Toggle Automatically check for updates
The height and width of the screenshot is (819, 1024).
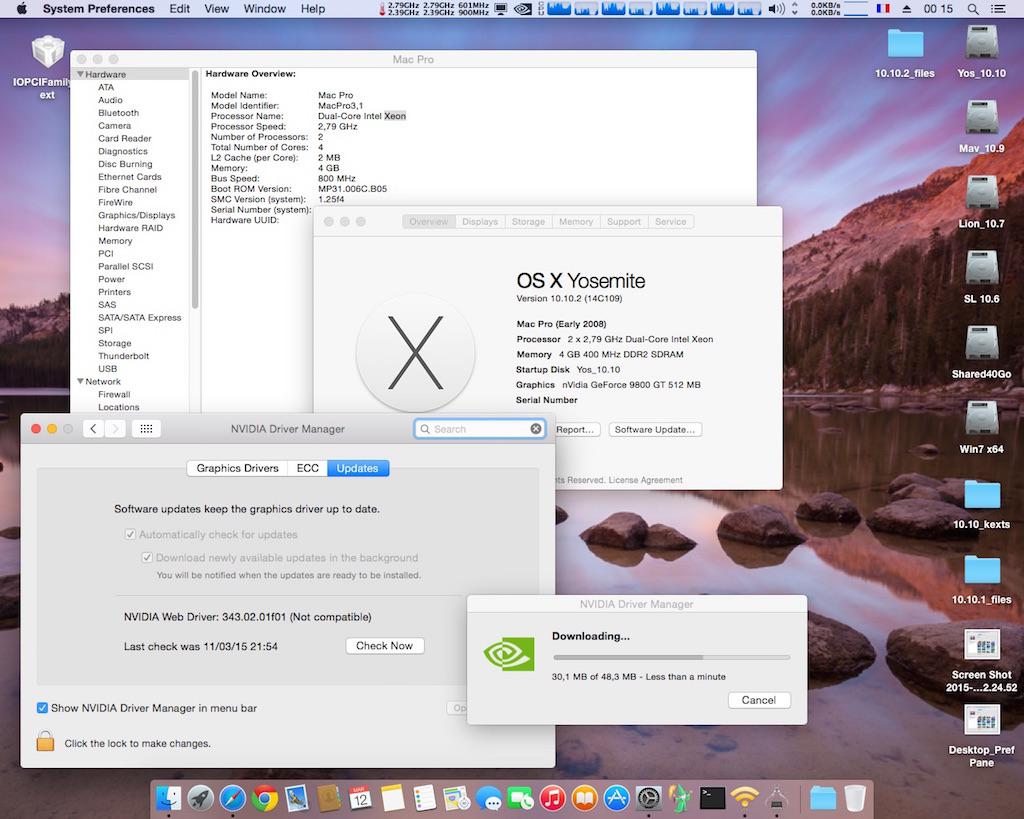pyautogui.click(x=130, y=535)
